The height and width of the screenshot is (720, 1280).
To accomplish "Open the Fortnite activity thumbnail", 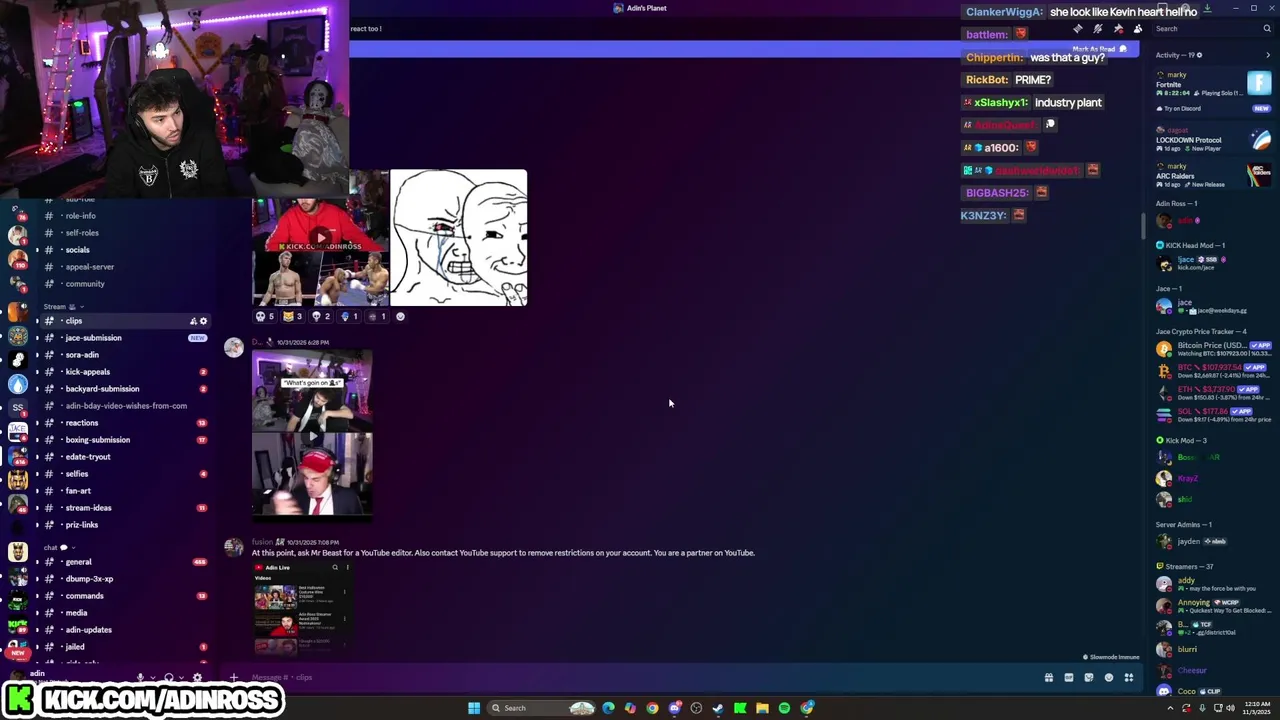I will tap(1259, 83).
